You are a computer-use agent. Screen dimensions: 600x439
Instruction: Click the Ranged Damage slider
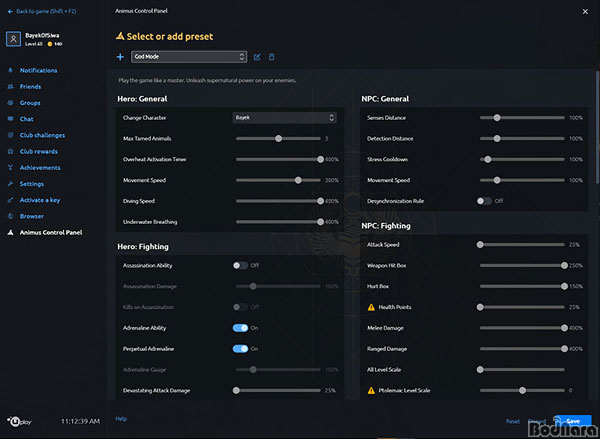point(522,349)
